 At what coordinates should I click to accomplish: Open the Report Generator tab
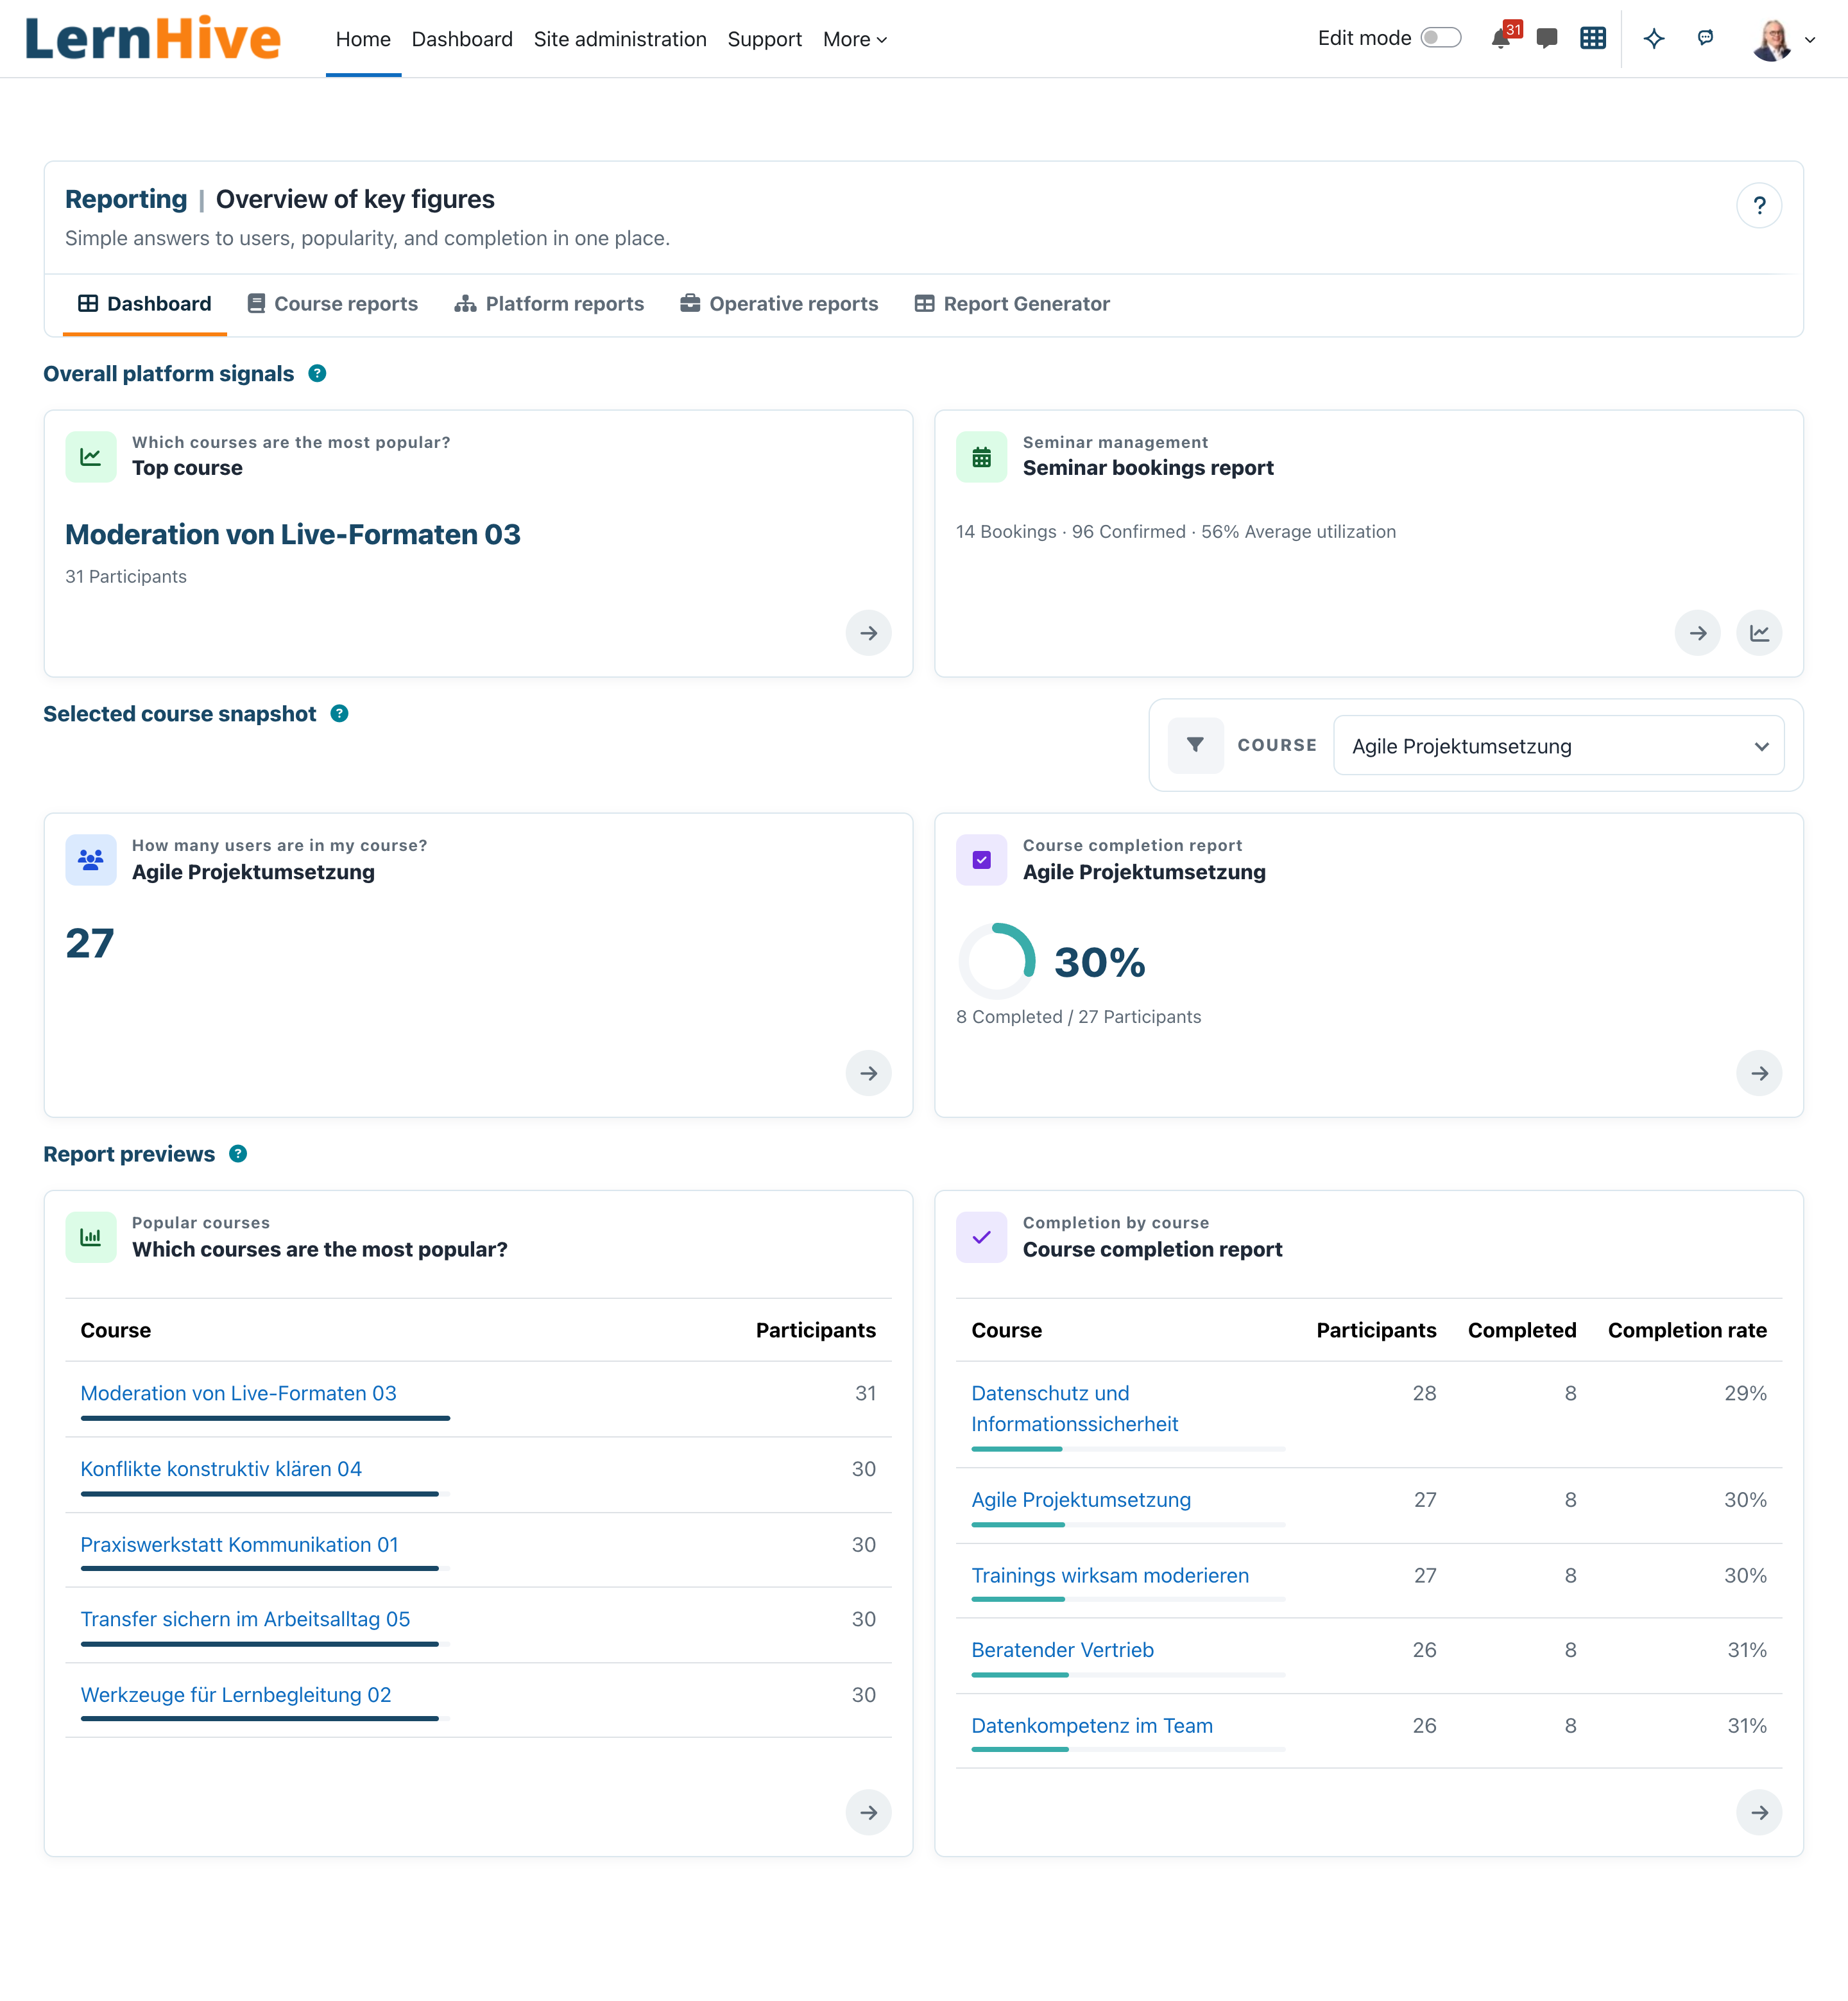(x=1012, y=304)
